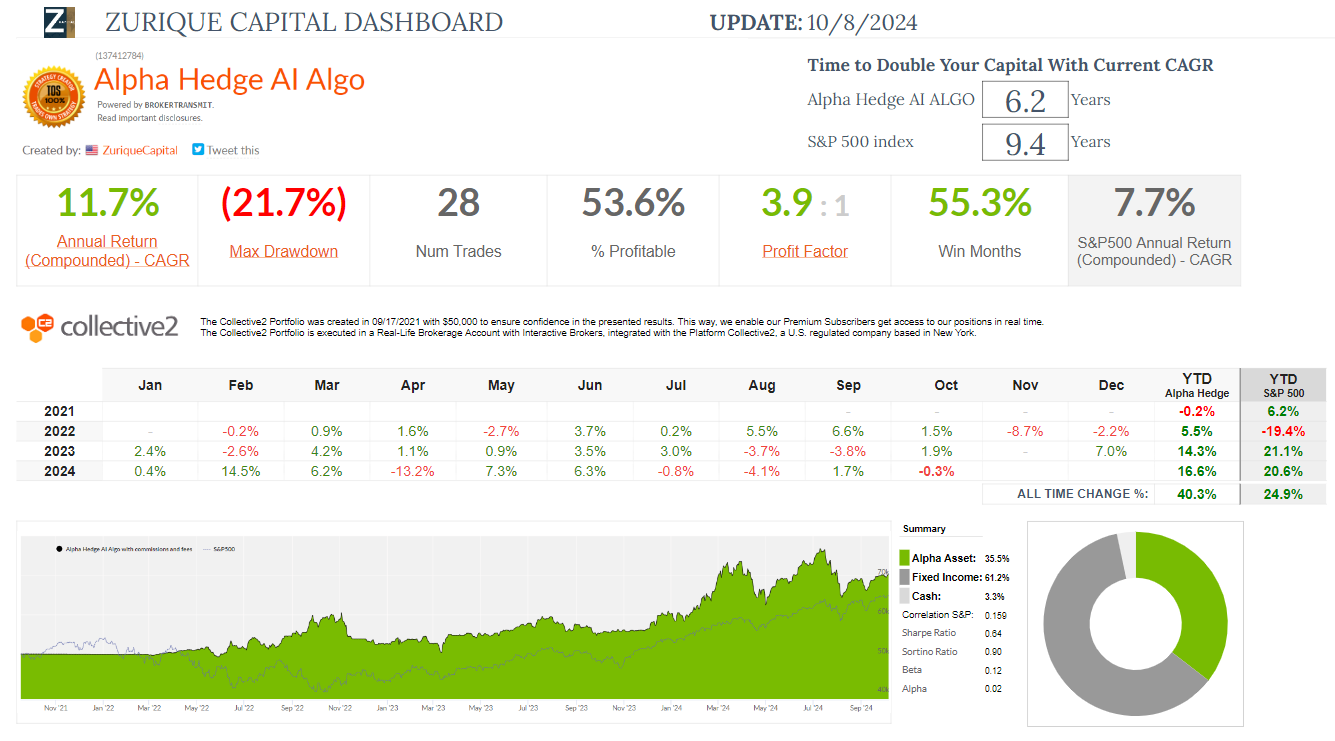This screenshot has height=741, width=1335.
Task: Click the Jan column header
Action: (x=150, y=385)
